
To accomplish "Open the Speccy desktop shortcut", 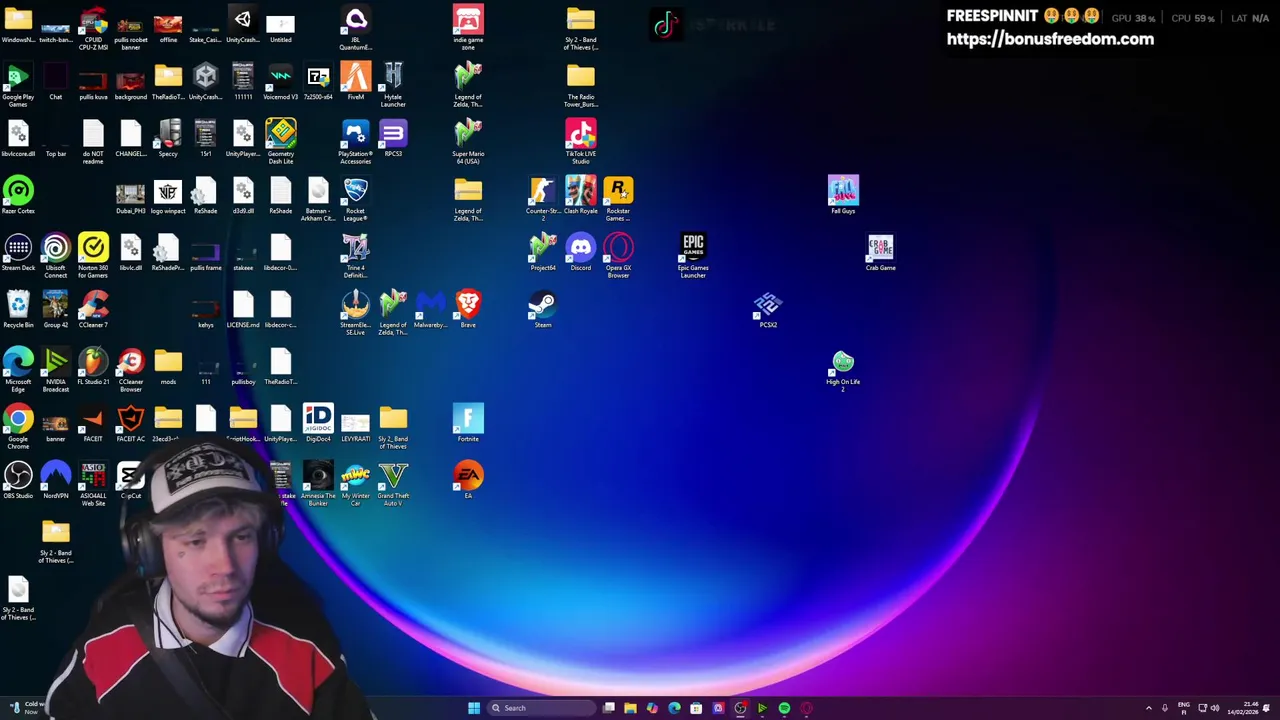I will pyautogui.click(x=168, y=139).
